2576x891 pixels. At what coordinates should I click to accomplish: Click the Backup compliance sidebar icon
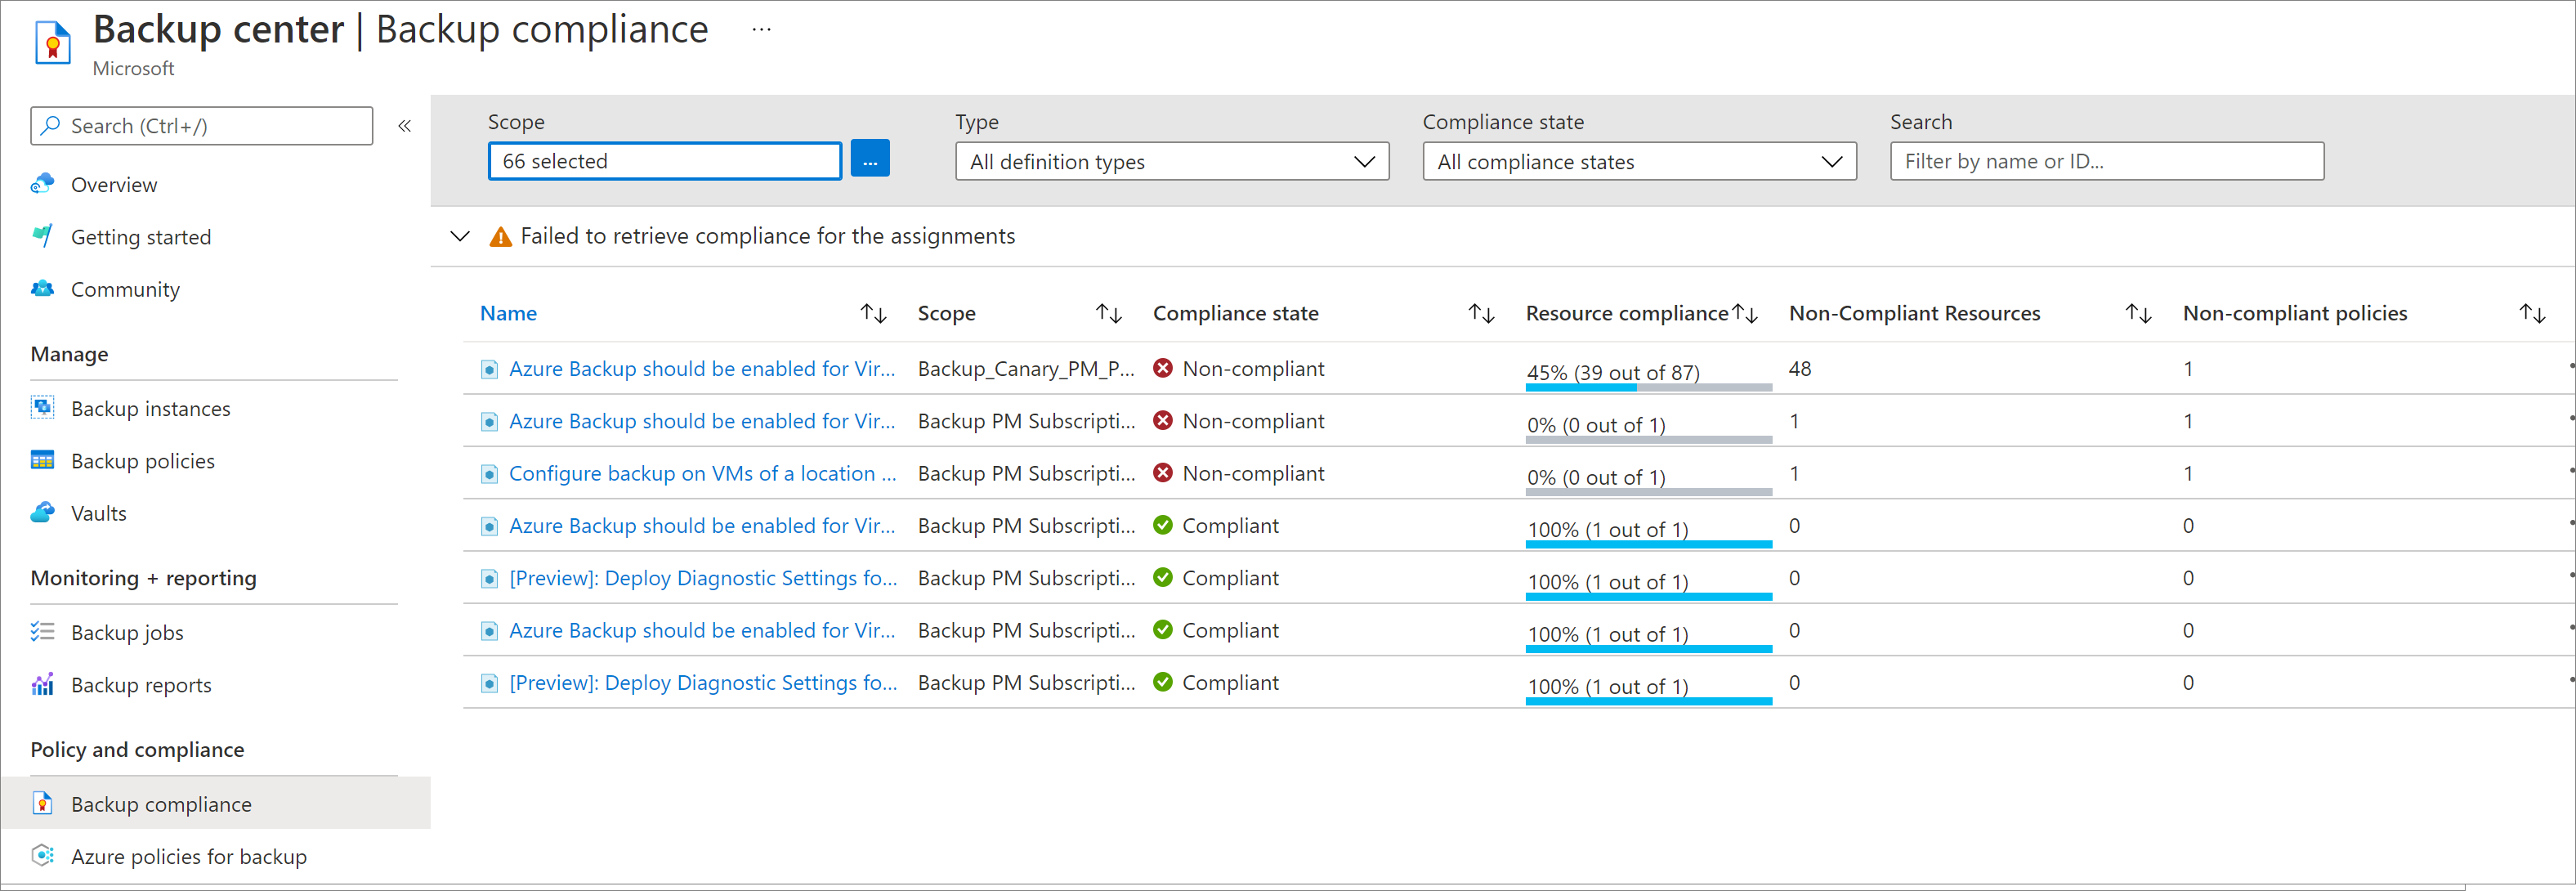click(x=42, y=804)
